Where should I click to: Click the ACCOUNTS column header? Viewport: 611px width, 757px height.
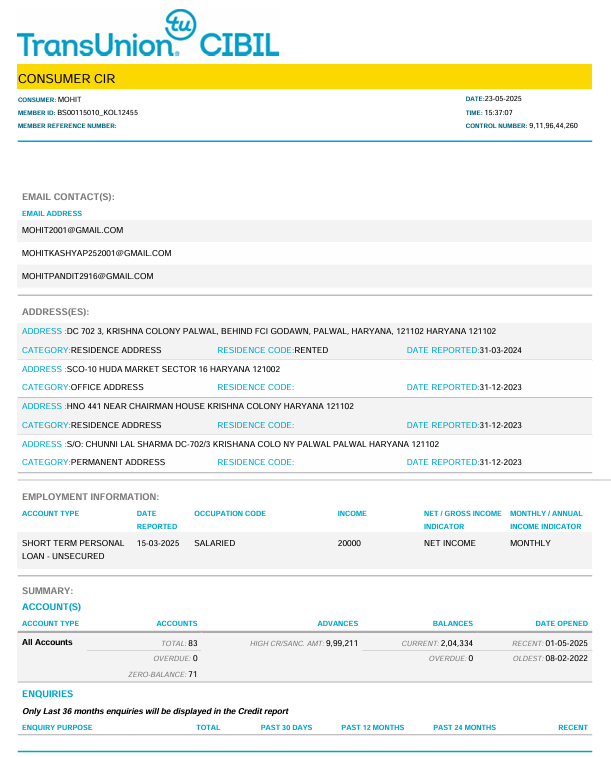pos(177,623)
